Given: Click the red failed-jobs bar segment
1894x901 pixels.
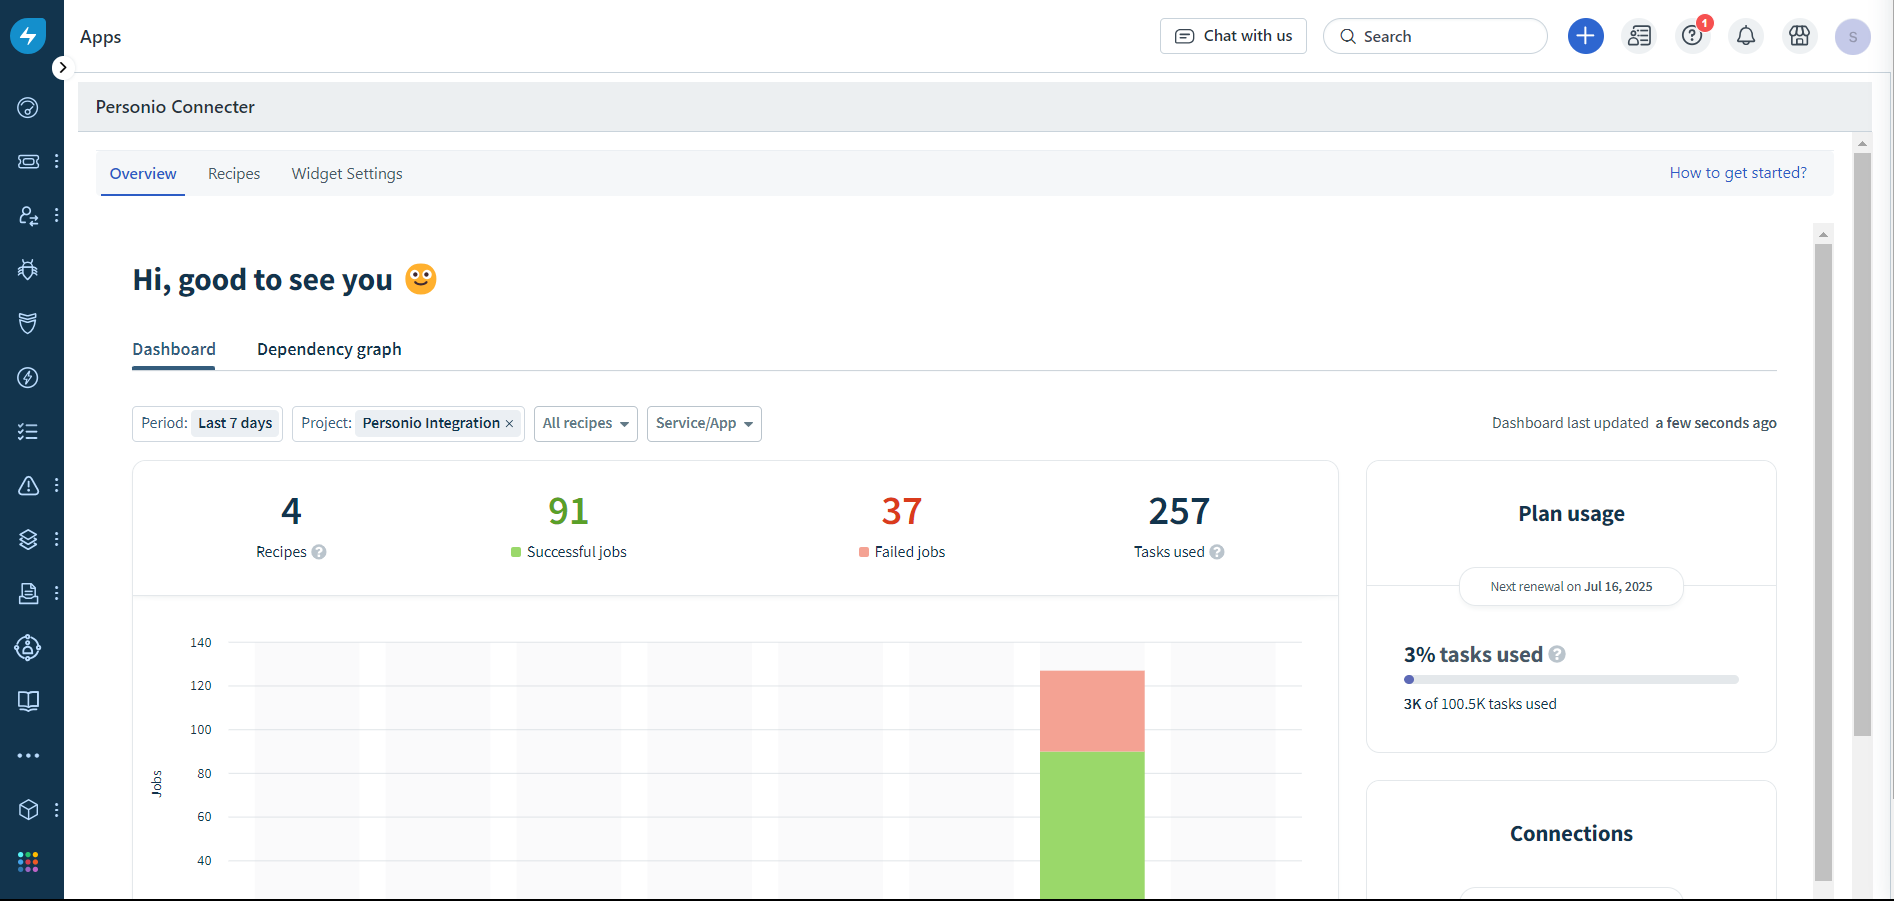Looking at the screenshot, I should pyautogui.click(x=1092, y=711).
